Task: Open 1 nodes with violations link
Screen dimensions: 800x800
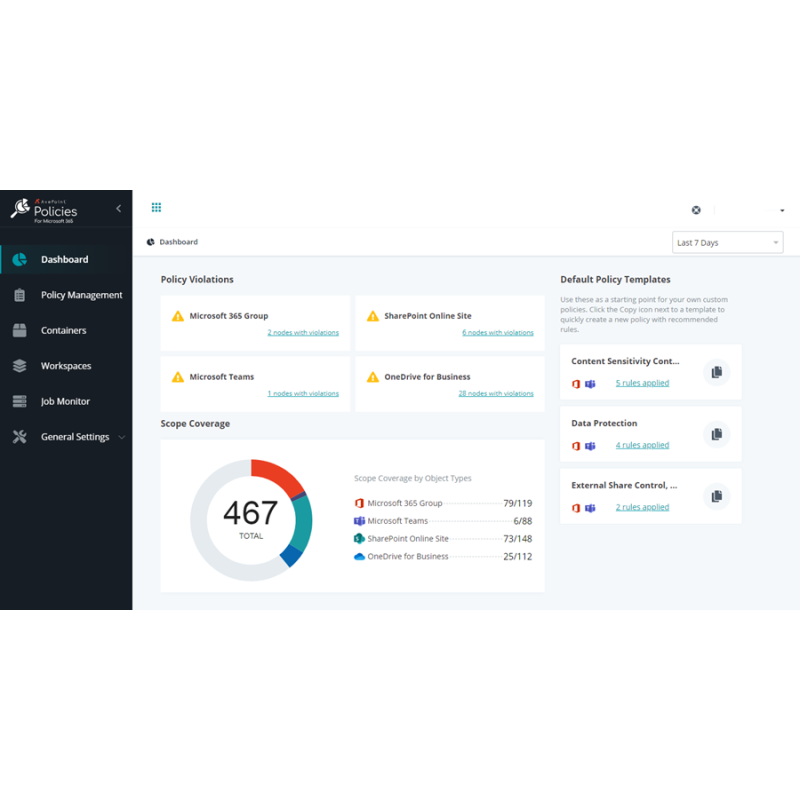Action: (303, 393)
